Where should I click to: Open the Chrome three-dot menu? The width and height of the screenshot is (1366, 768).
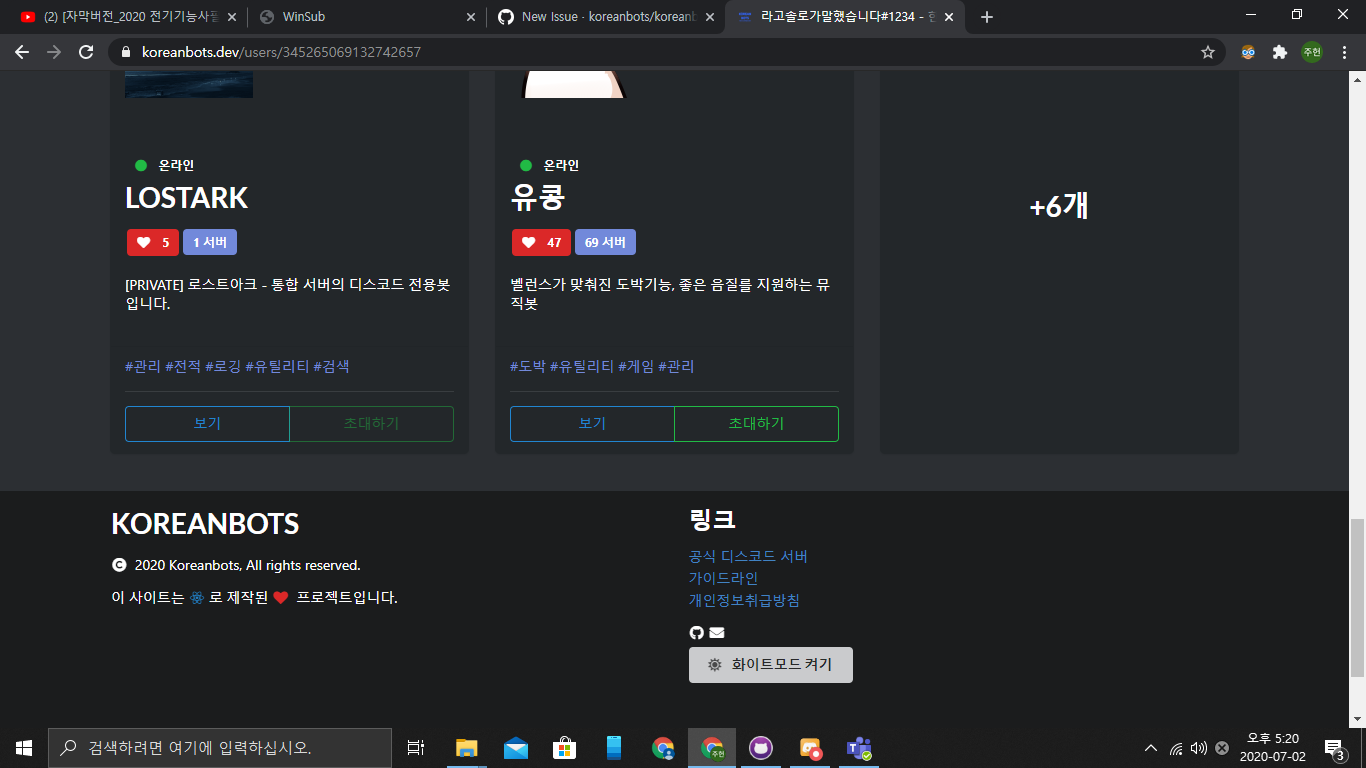pyautogui.click(x=1345, y=51)
